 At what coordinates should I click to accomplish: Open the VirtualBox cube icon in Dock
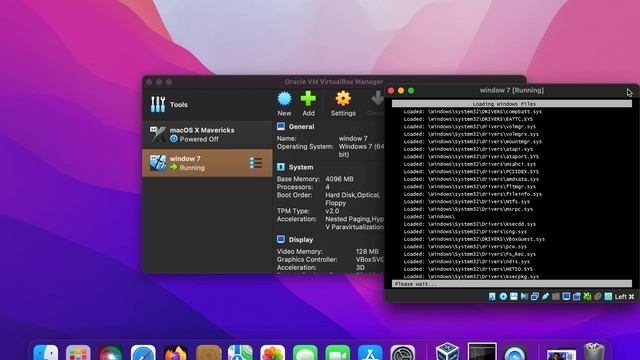click(448, 352)
